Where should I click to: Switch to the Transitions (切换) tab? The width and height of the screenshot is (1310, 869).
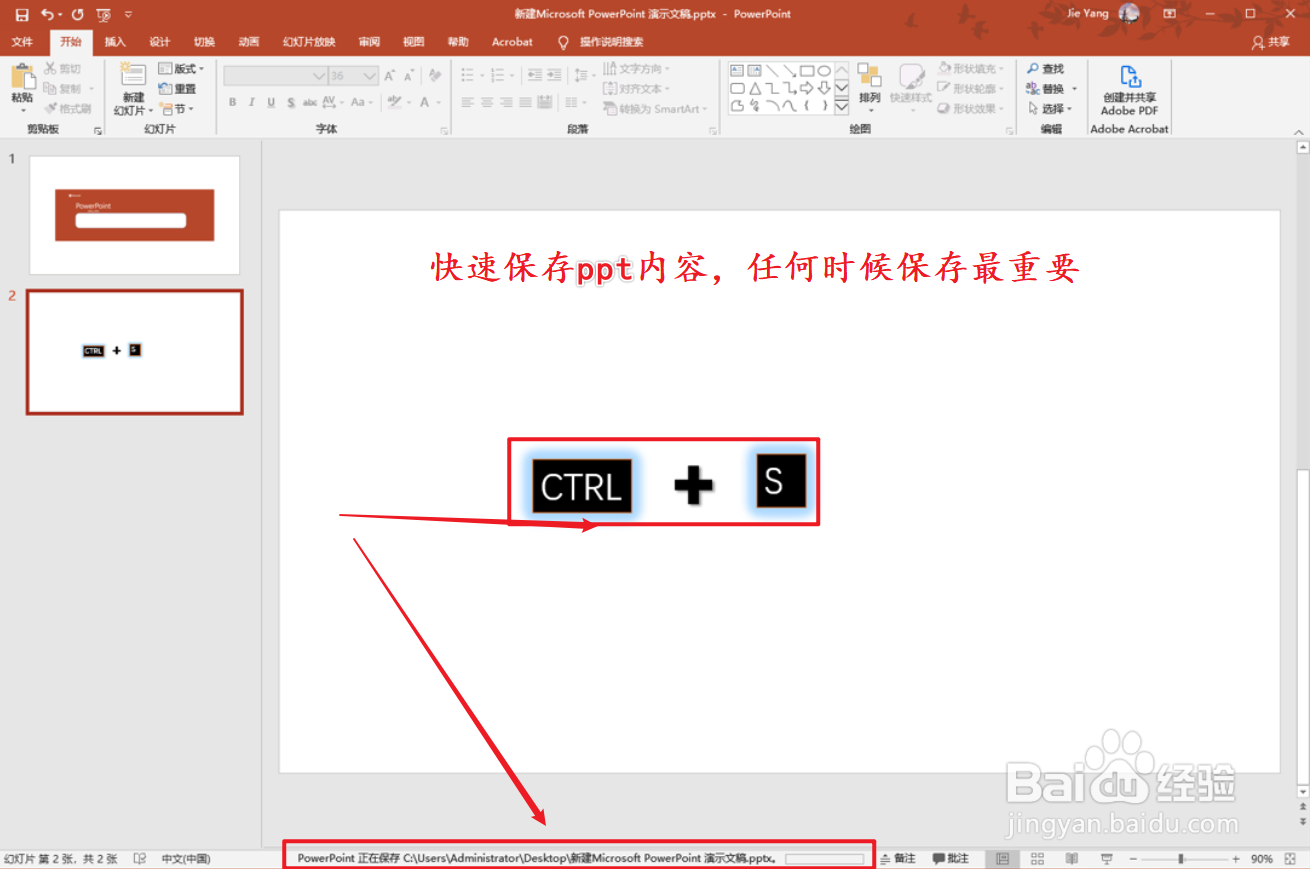204,42
